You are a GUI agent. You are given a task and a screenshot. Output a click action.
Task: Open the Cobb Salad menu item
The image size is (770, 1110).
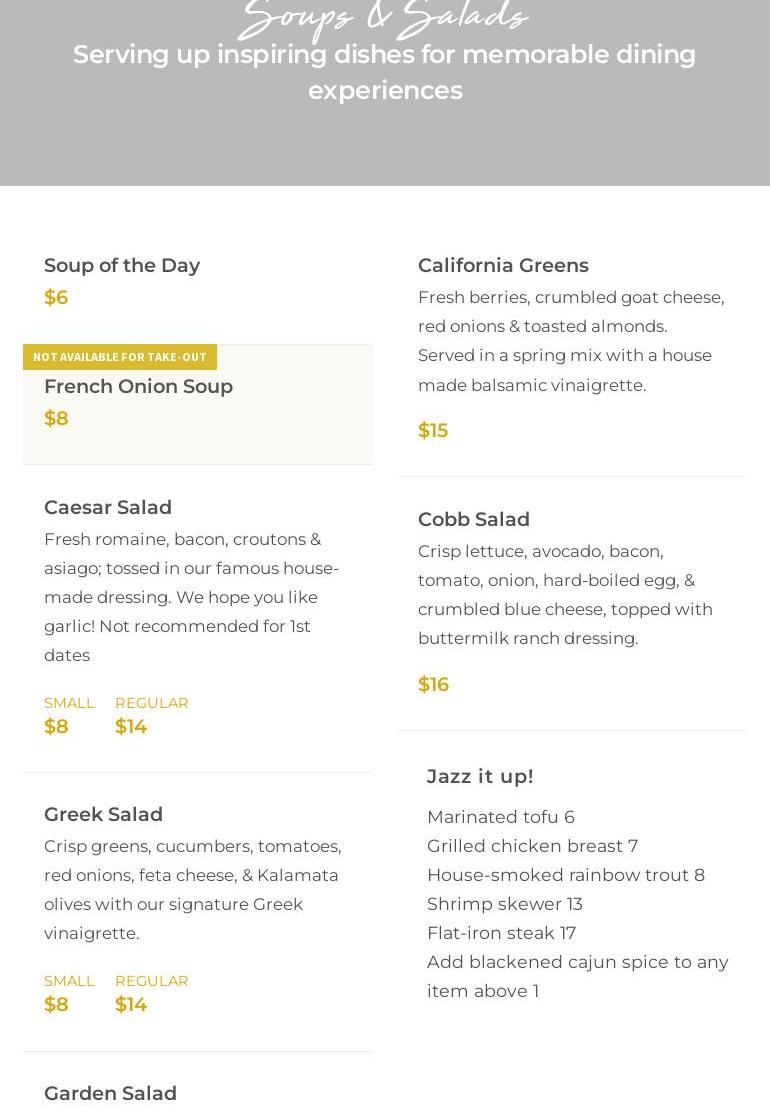(474, 519)
